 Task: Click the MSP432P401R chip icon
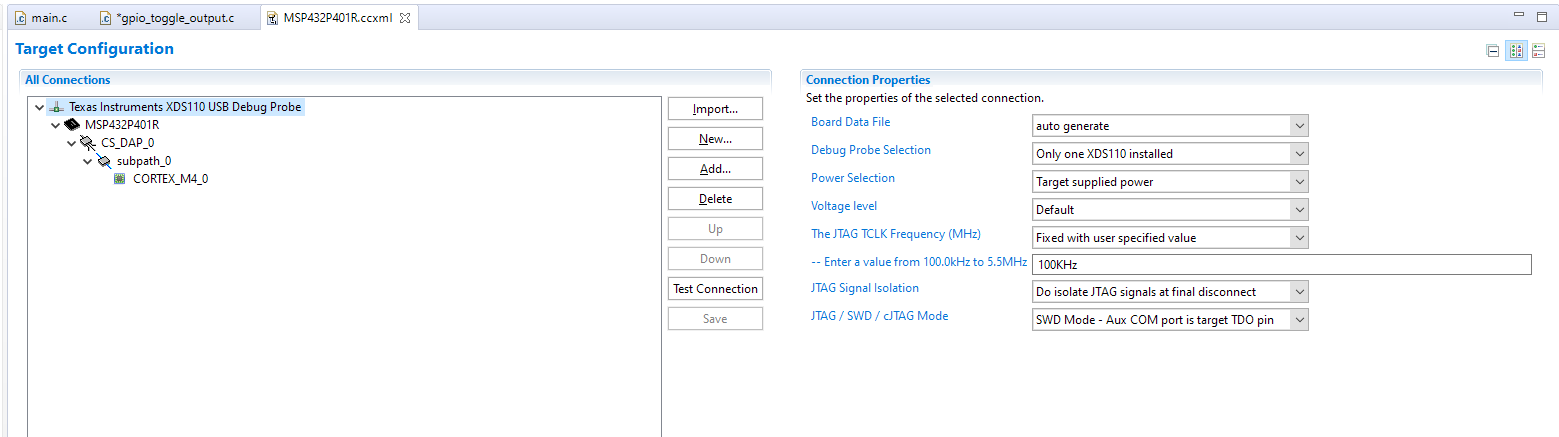point(72,125)
